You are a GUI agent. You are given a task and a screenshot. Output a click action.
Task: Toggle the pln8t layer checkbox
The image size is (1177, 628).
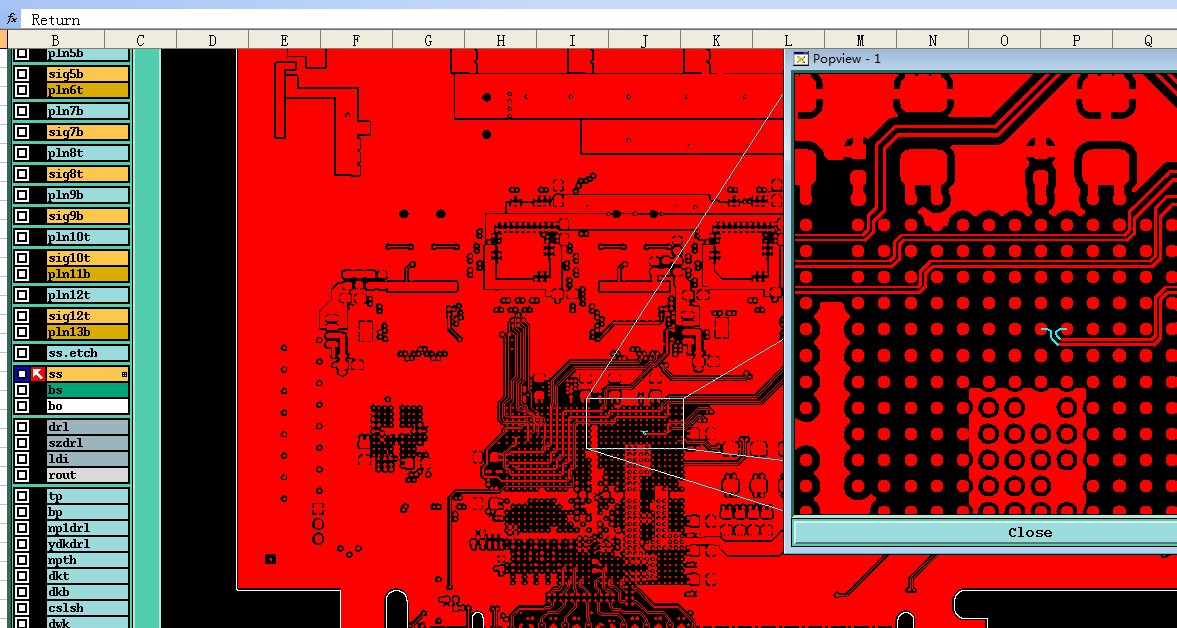coord(23,153)
